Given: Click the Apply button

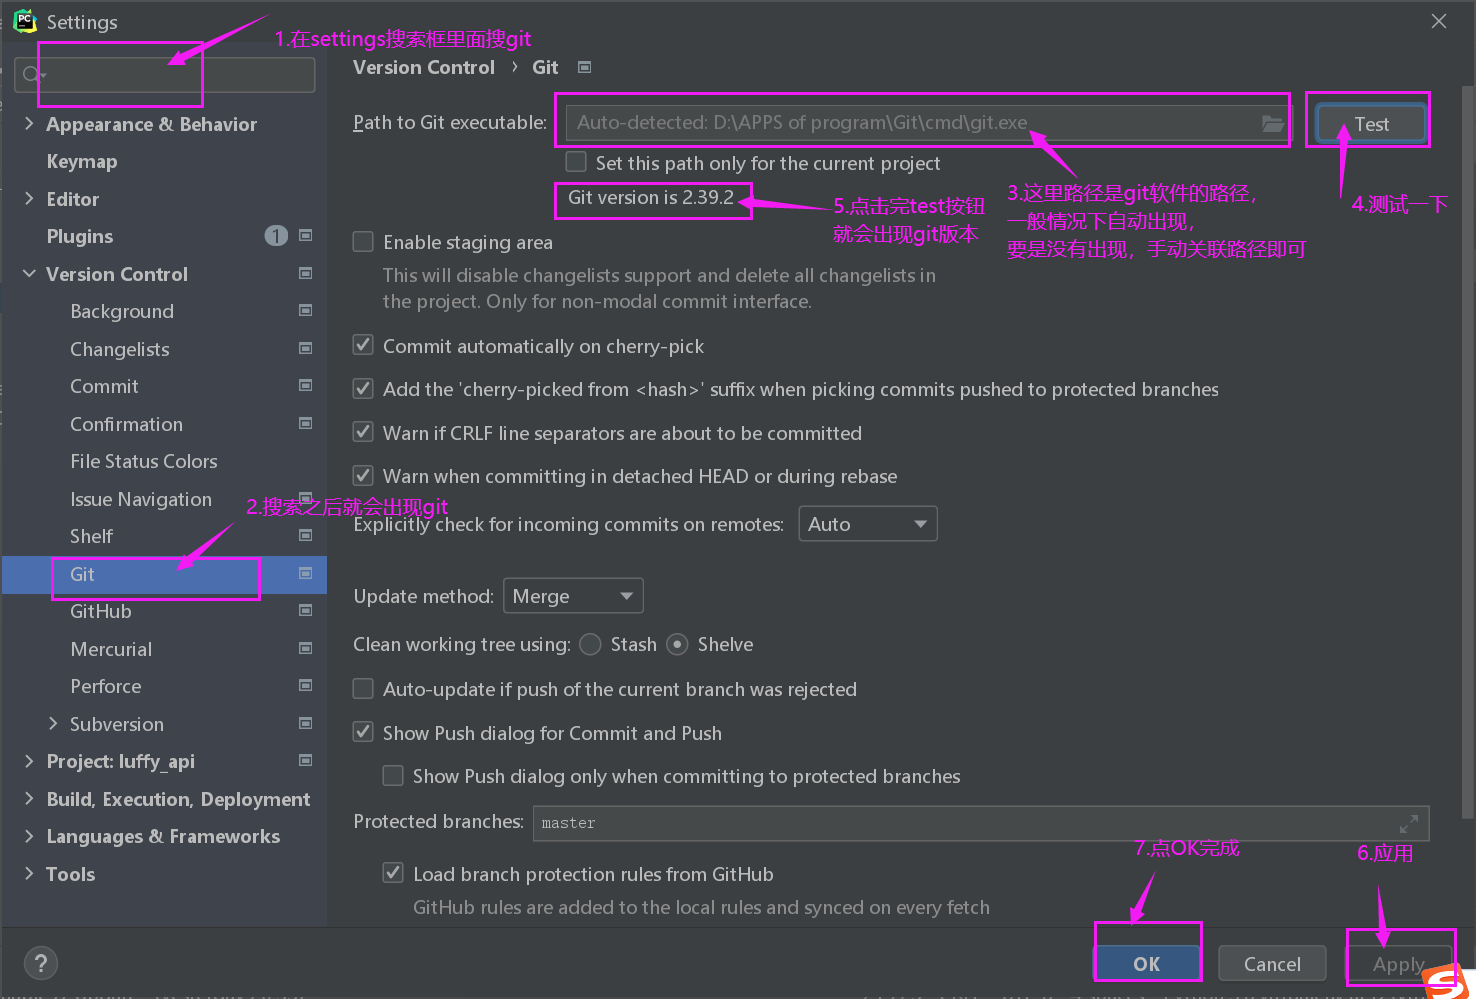Looking at the screenshot, I should pyautogui.click(x=1398, y=964).
